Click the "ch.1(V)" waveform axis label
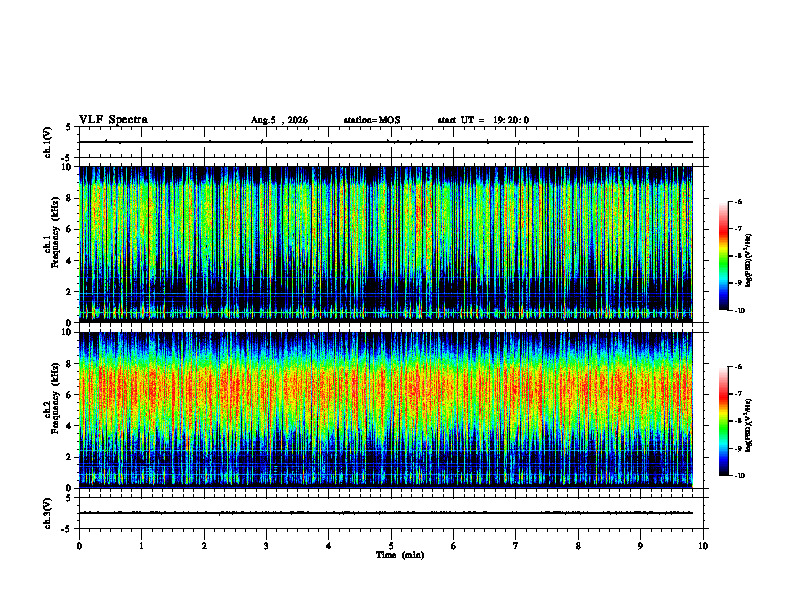This screenshot has height=612, width=792. [48, 142]
